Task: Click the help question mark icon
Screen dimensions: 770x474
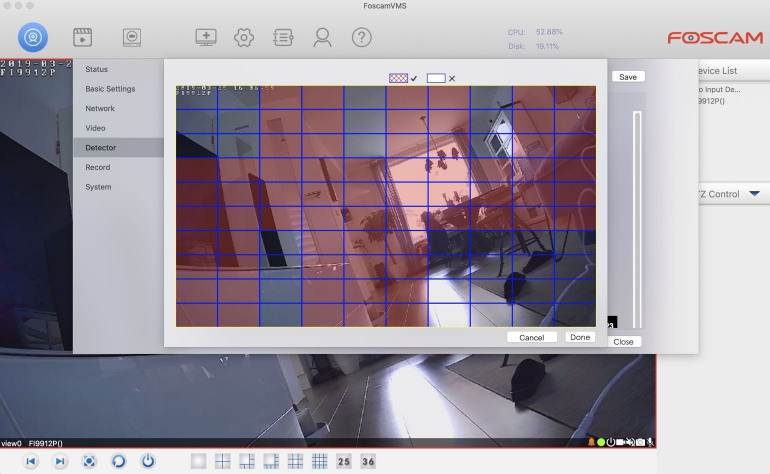Action: point(361,38)
